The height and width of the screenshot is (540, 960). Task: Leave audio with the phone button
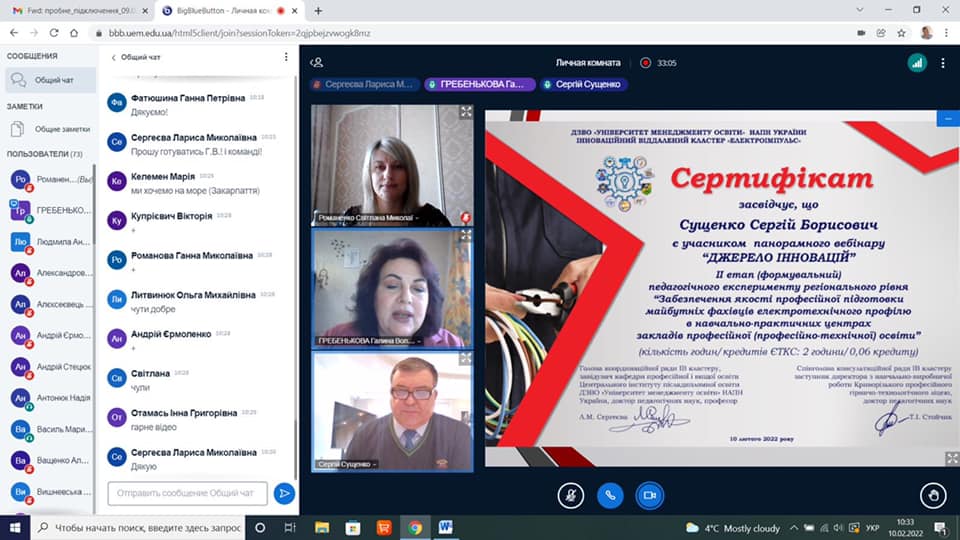(610, 494)
